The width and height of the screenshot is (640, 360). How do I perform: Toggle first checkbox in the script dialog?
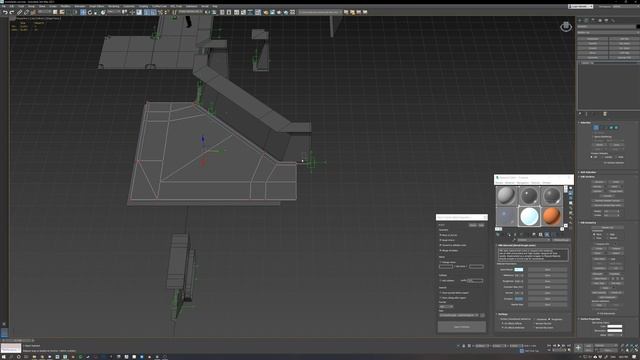440,235
